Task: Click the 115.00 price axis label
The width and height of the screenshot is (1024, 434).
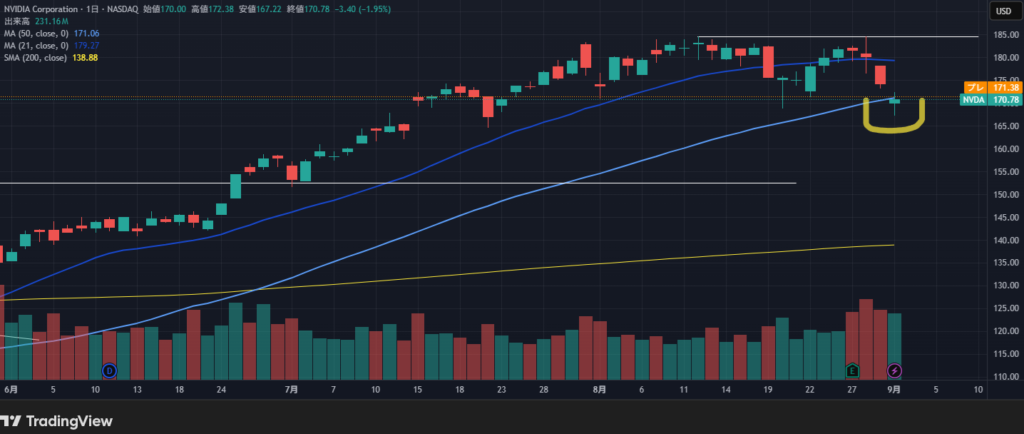Action: tap(1006, 354)
